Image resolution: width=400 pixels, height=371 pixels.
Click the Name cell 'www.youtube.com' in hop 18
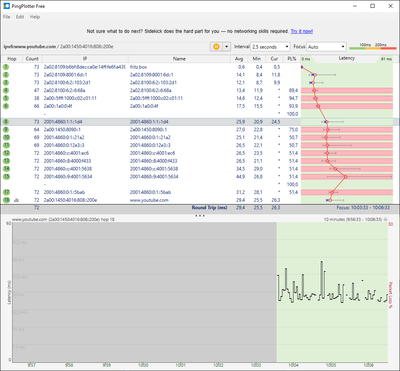pyautogui.click(x=149, y=200)
